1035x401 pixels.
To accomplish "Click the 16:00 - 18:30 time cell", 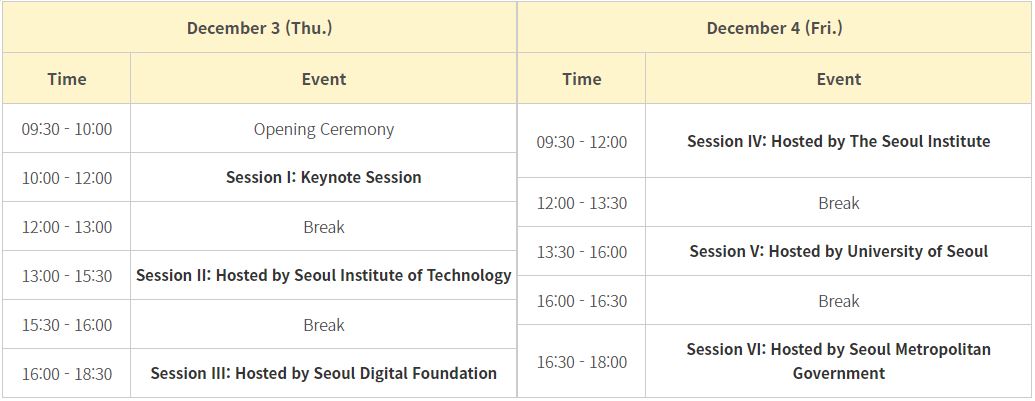I will (x=67, y=373).
